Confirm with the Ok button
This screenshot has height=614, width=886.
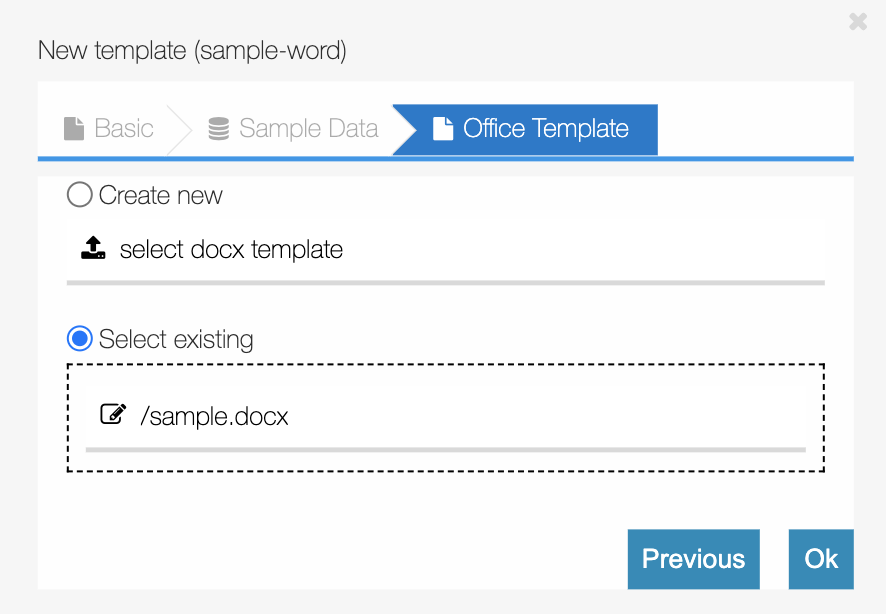821,559
